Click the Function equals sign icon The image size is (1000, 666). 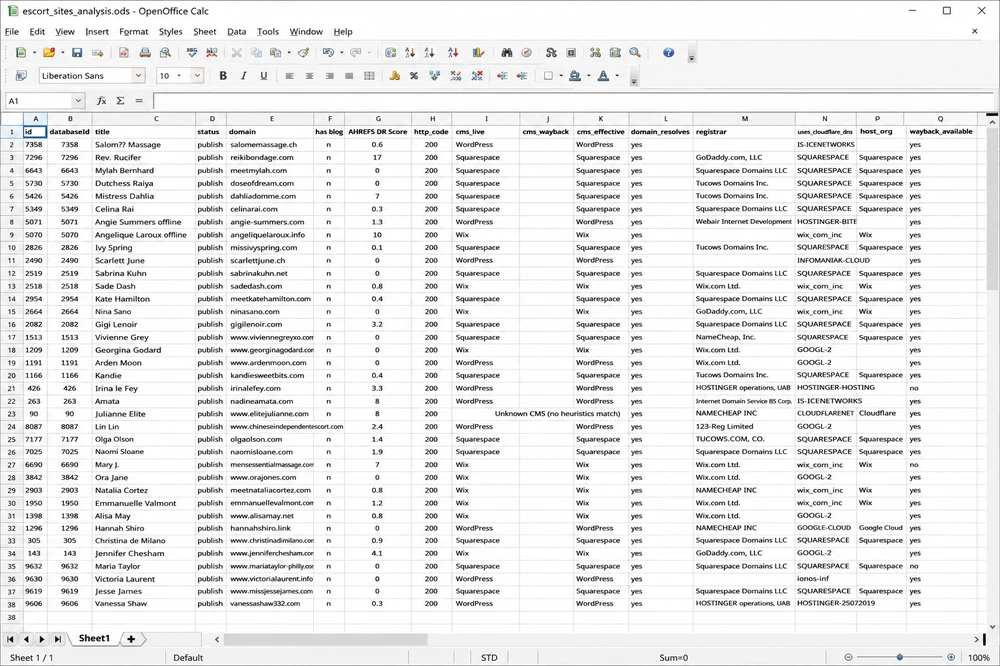coord(139,101)
